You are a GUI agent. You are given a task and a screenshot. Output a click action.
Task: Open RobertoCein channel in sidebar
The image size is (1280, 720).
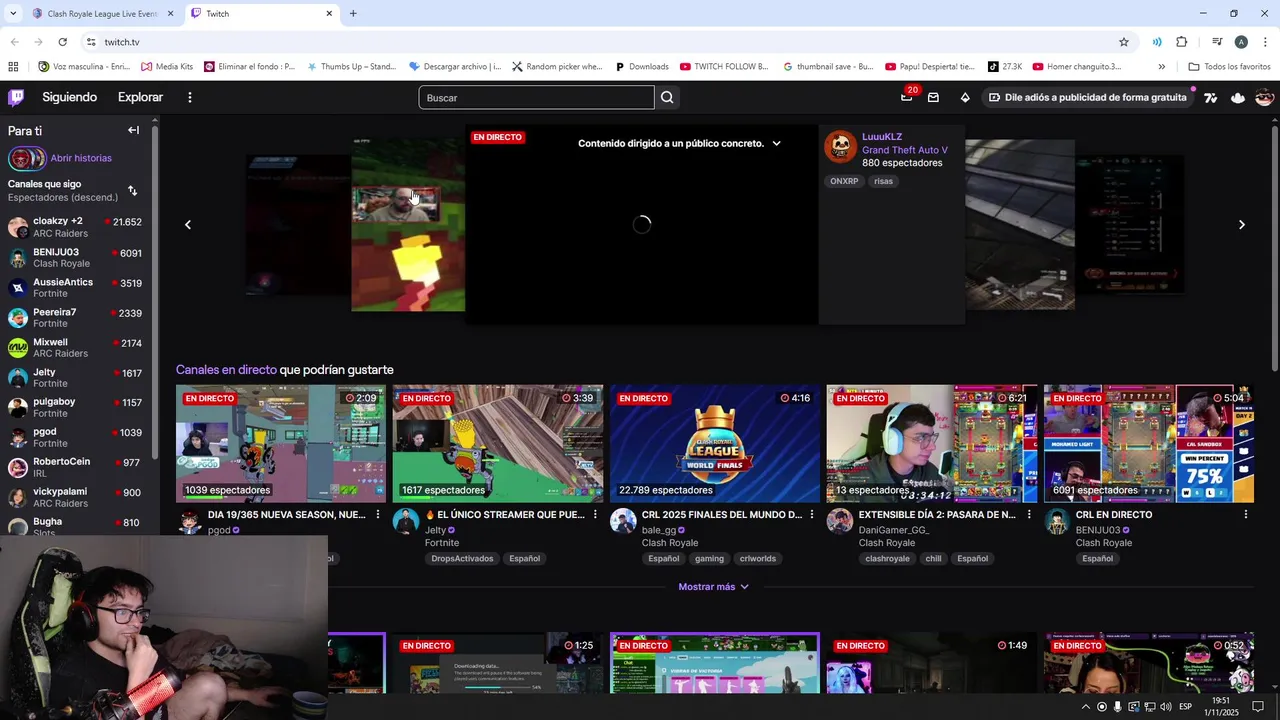(76, 467)
